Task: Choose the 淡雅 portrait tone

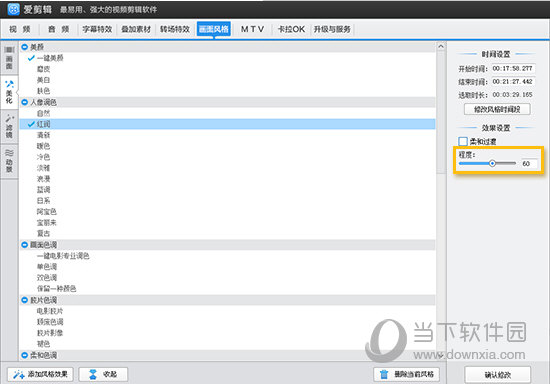Action: tap(43, 168)
